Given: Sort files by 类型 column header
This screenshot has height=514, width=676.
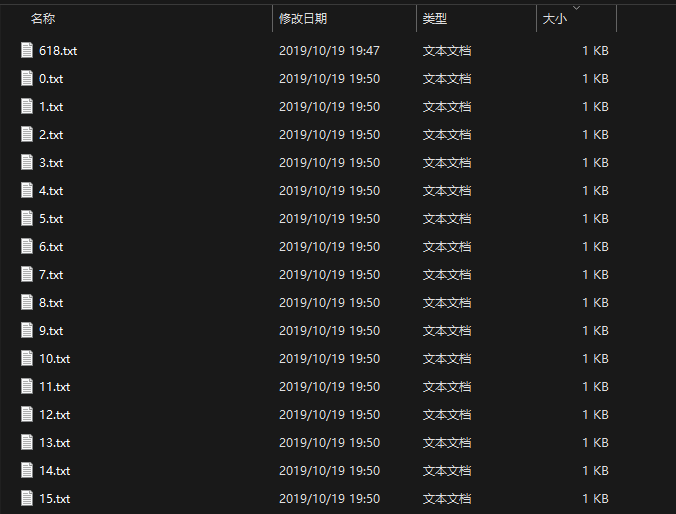Looking at the screenshot, I should [x=435, y=19].
